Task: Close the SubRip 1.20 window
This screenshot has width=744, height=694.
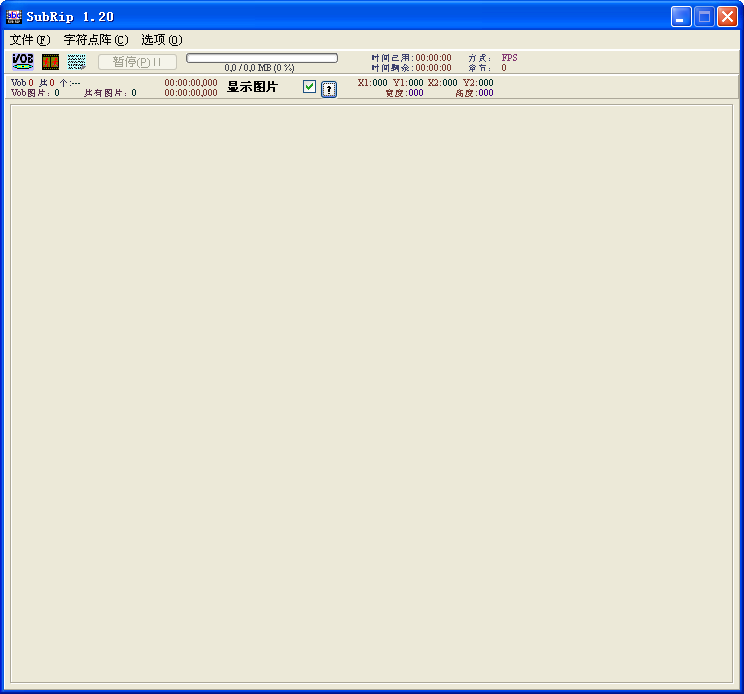Action: point(727,16)
